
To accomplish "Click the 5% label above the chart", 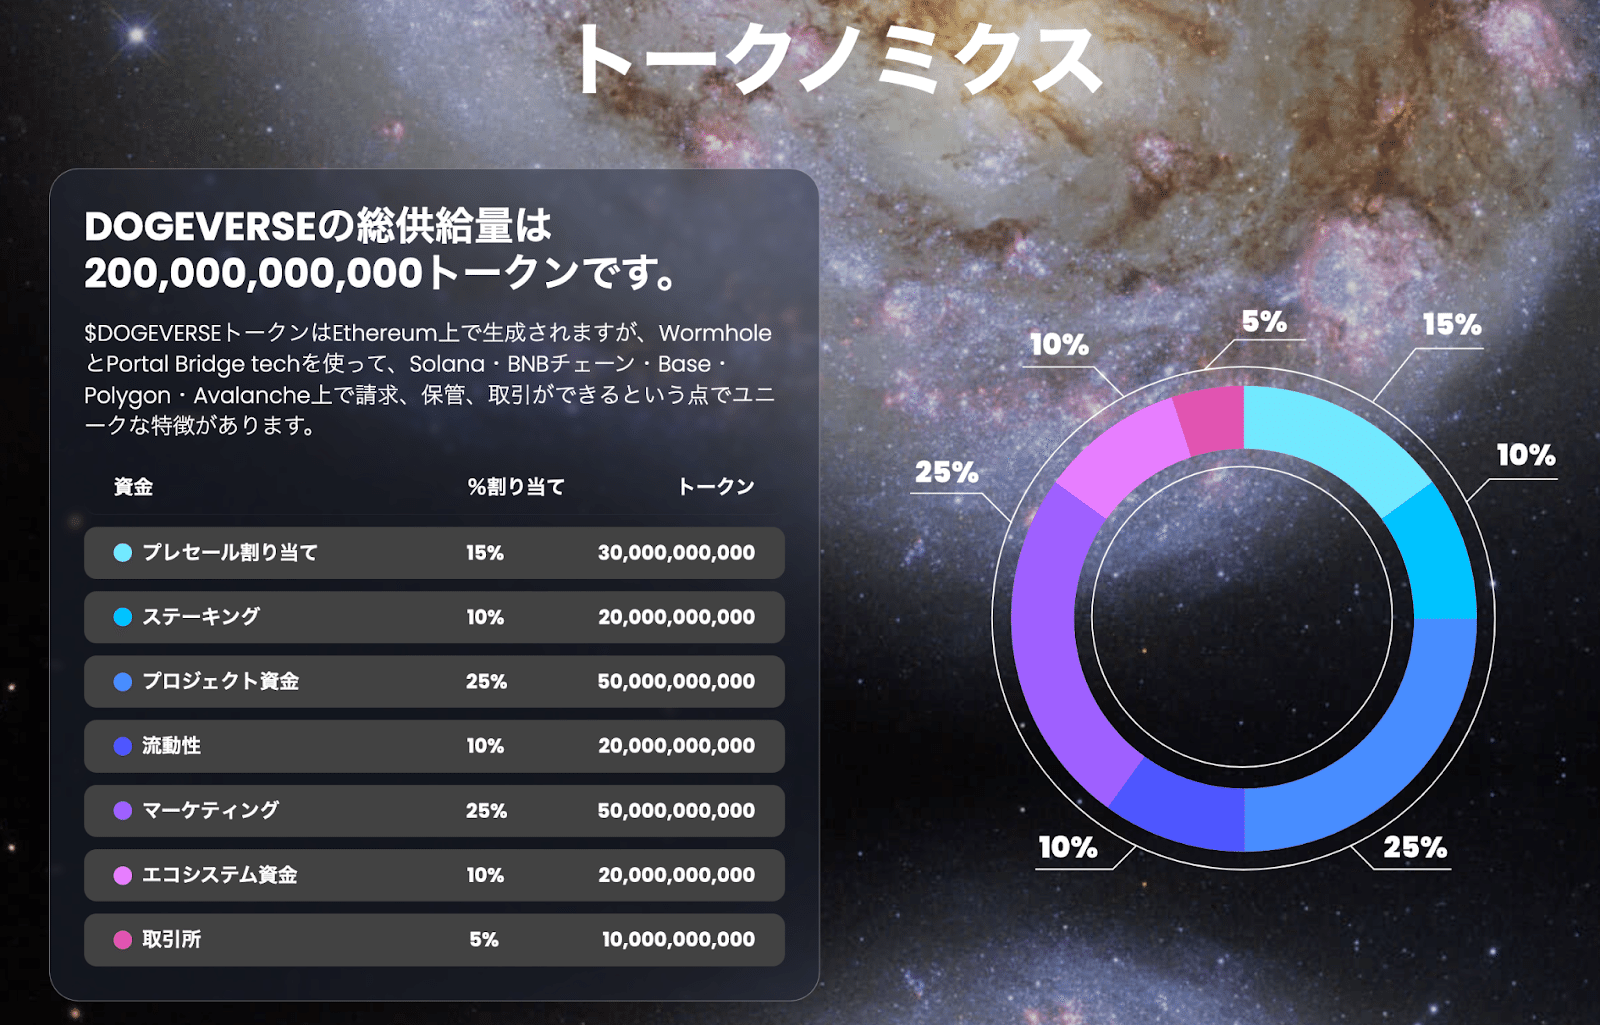I will (1264, 322).
